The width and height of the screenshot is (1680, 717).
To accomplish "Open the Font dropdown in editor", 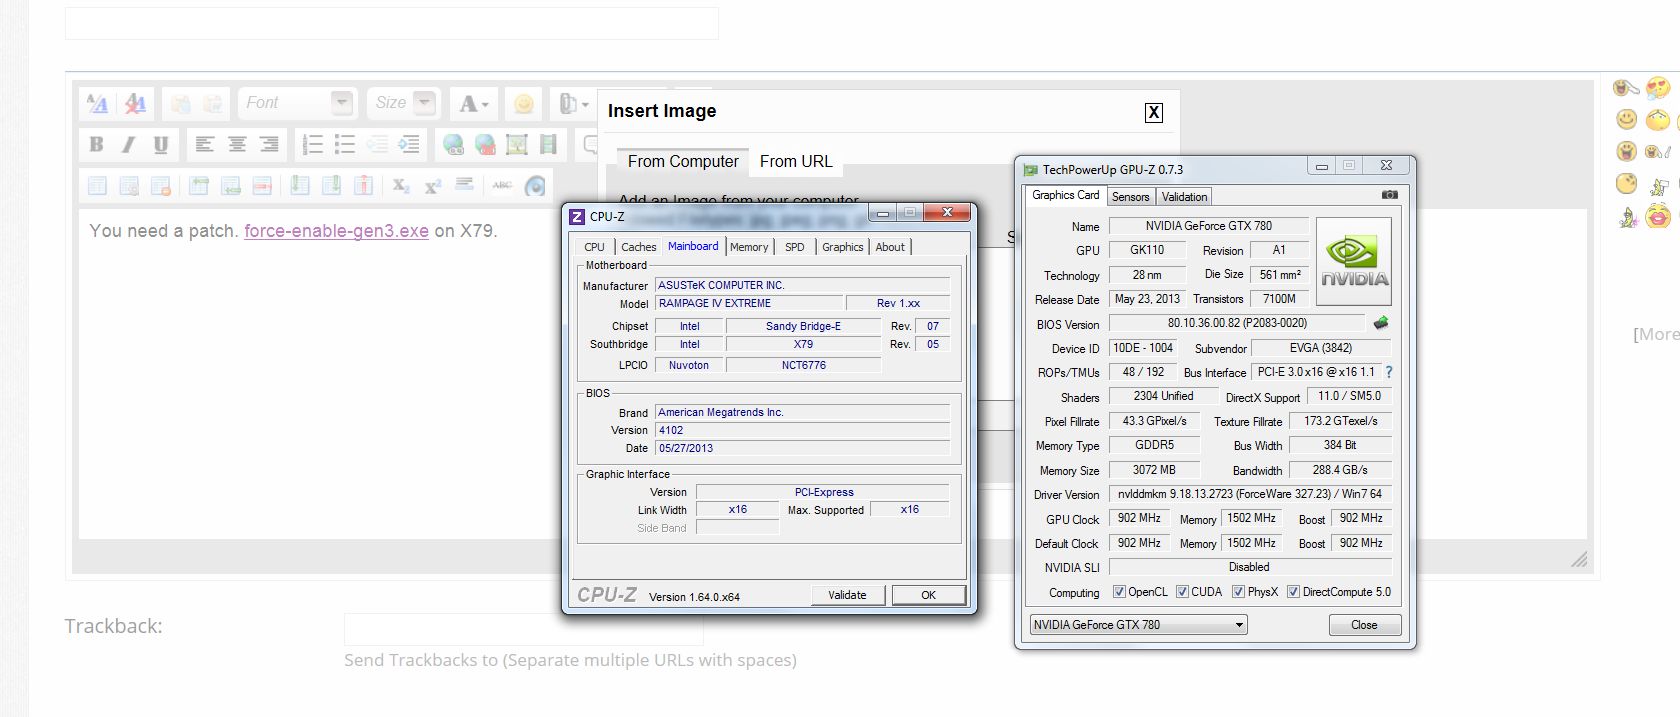I will [298, 103].
